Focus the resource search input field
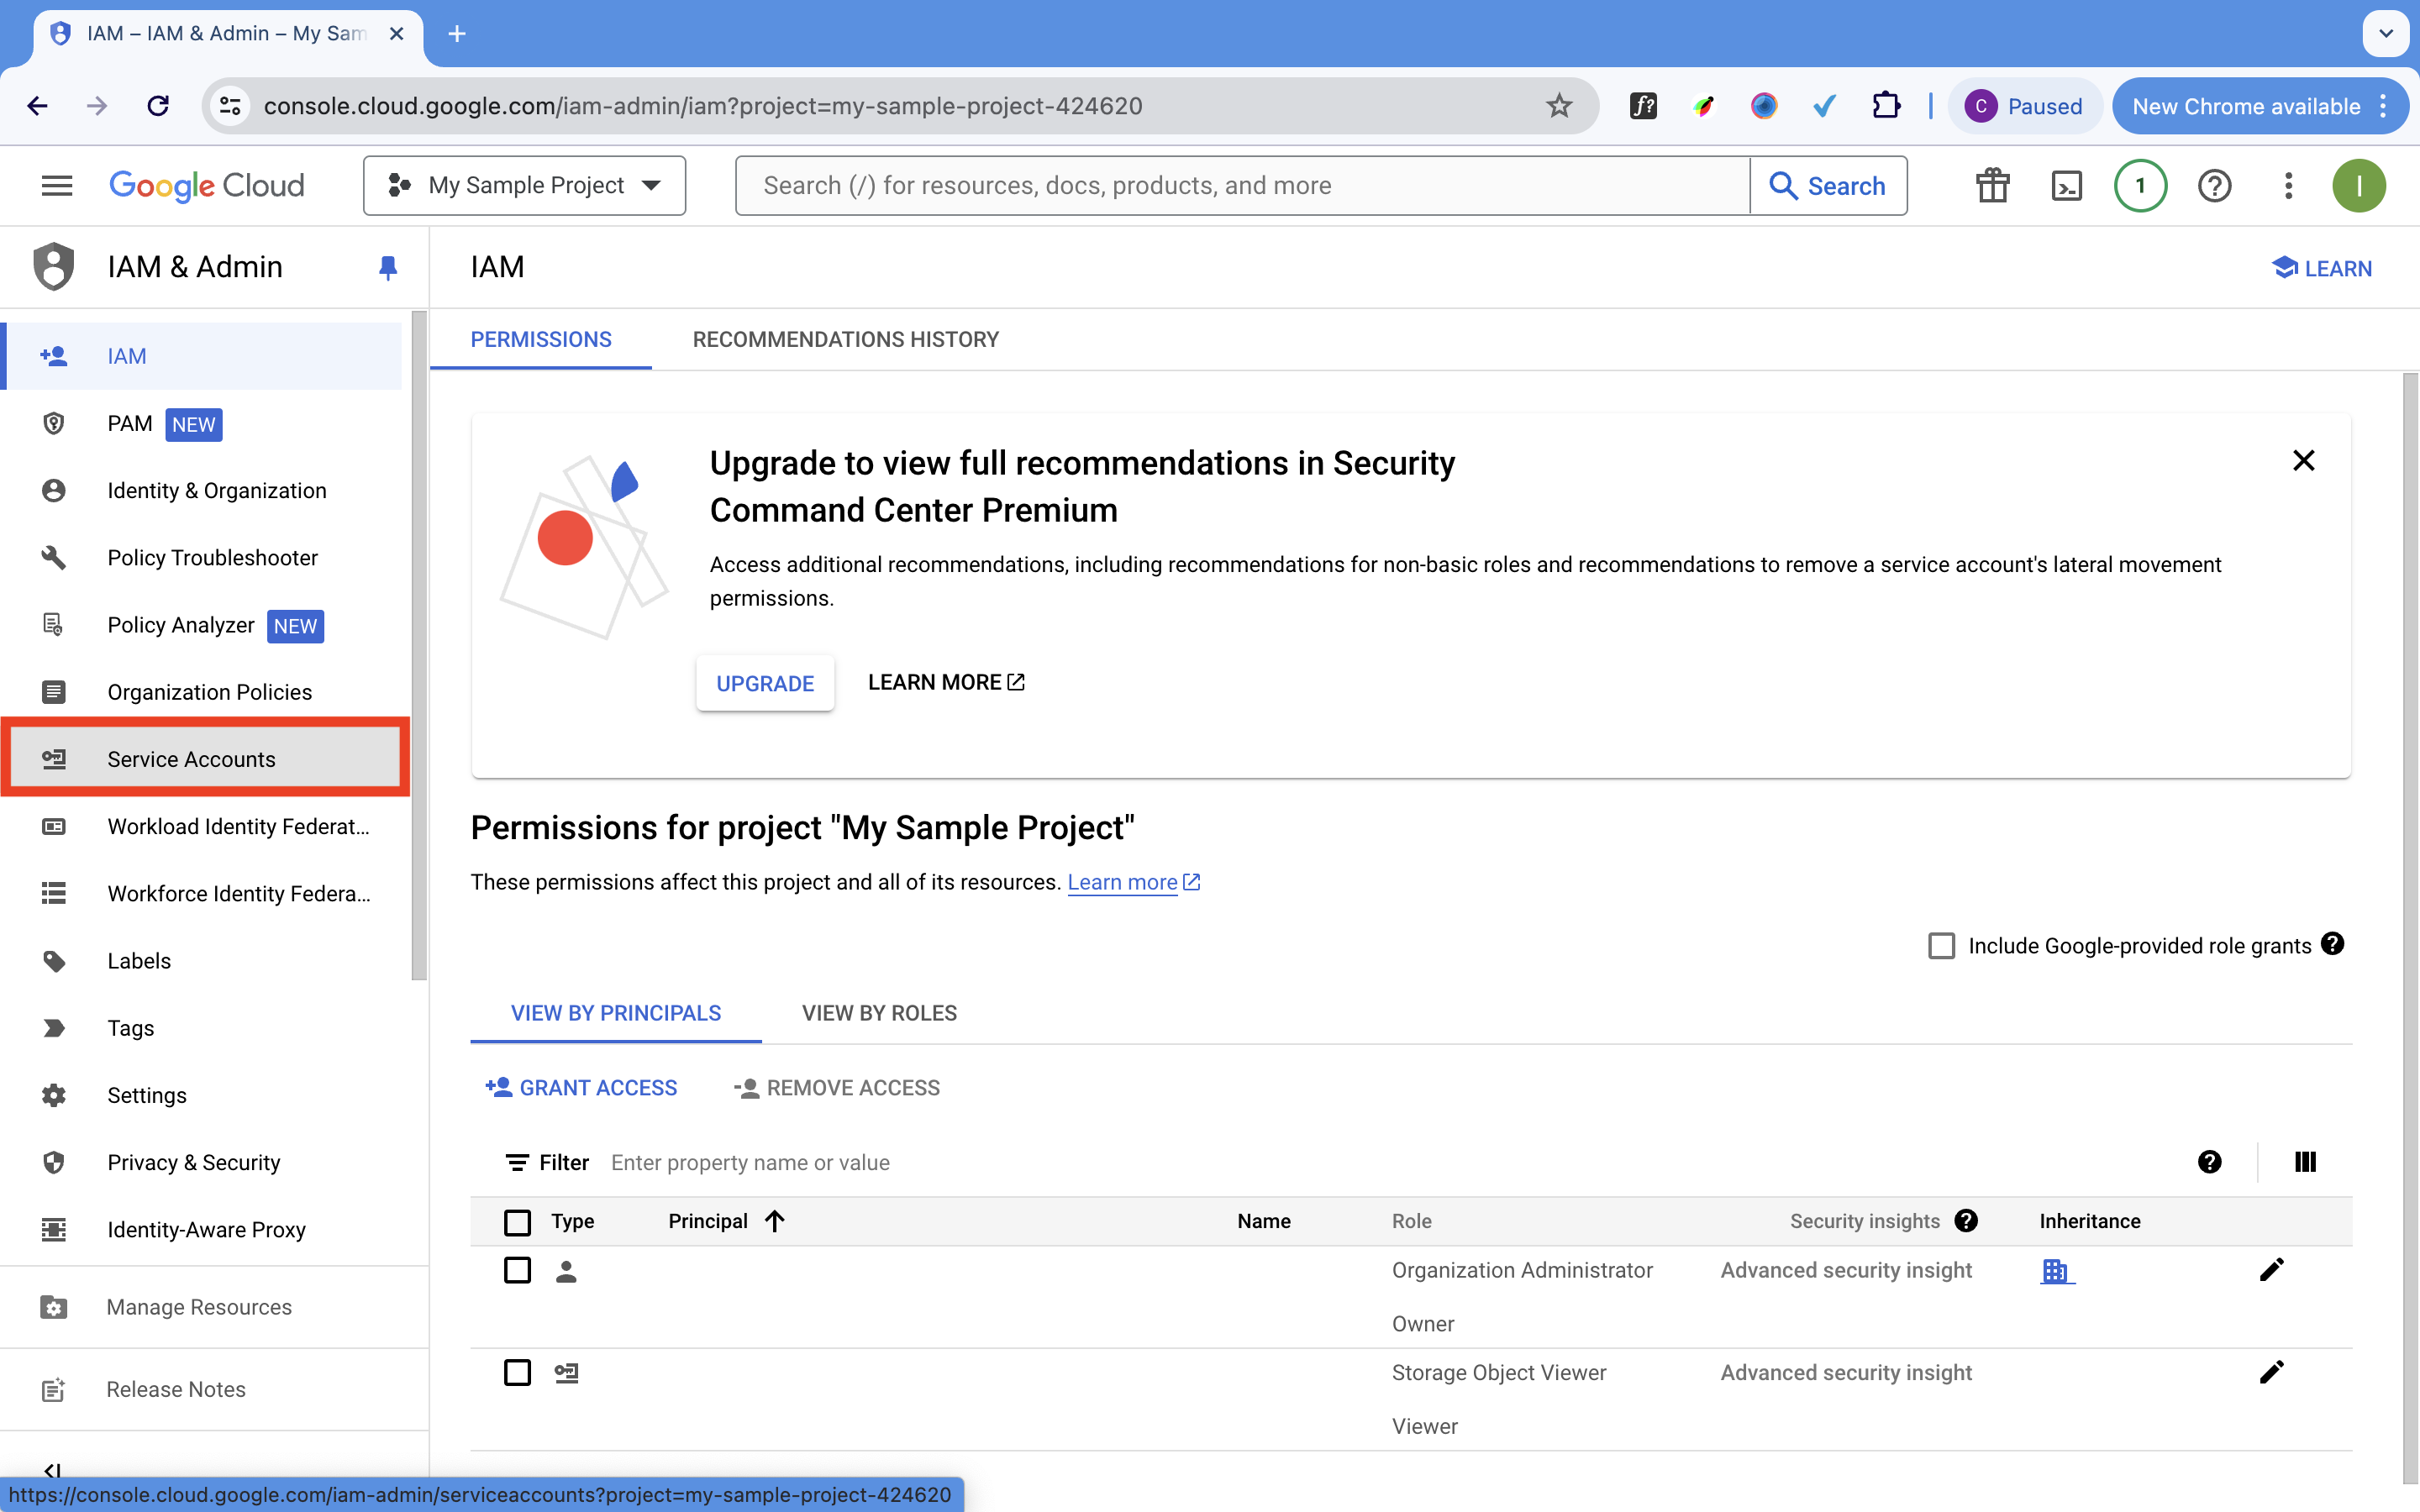This screenshot has height=1512, width=2420. 1243,186
